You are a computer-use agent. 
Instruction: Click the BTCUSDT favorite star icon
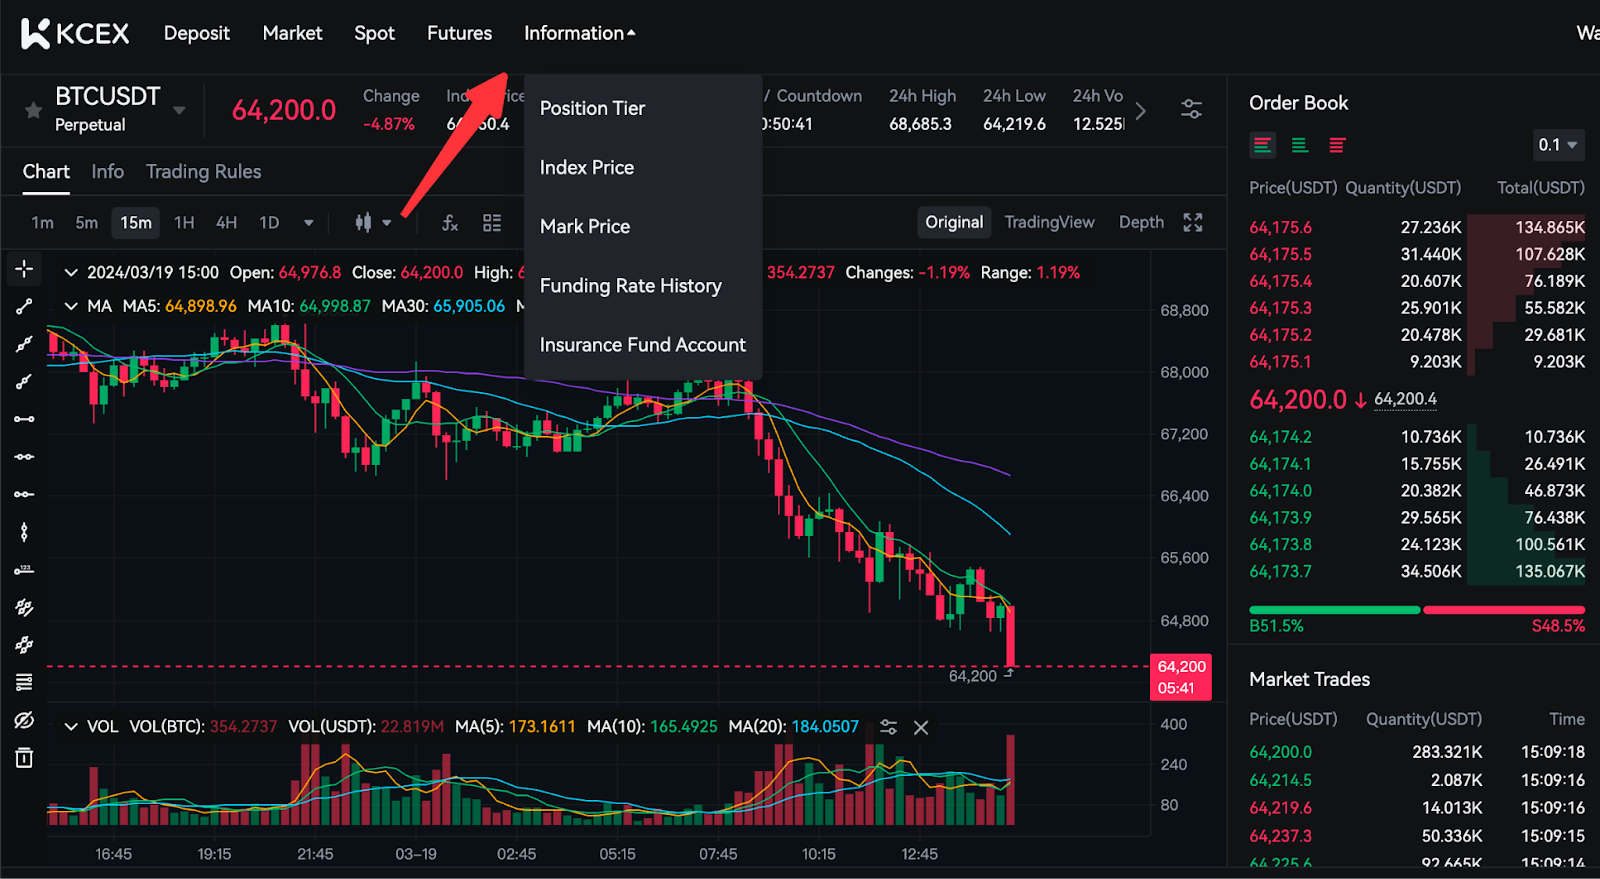[x=33, y=110]
